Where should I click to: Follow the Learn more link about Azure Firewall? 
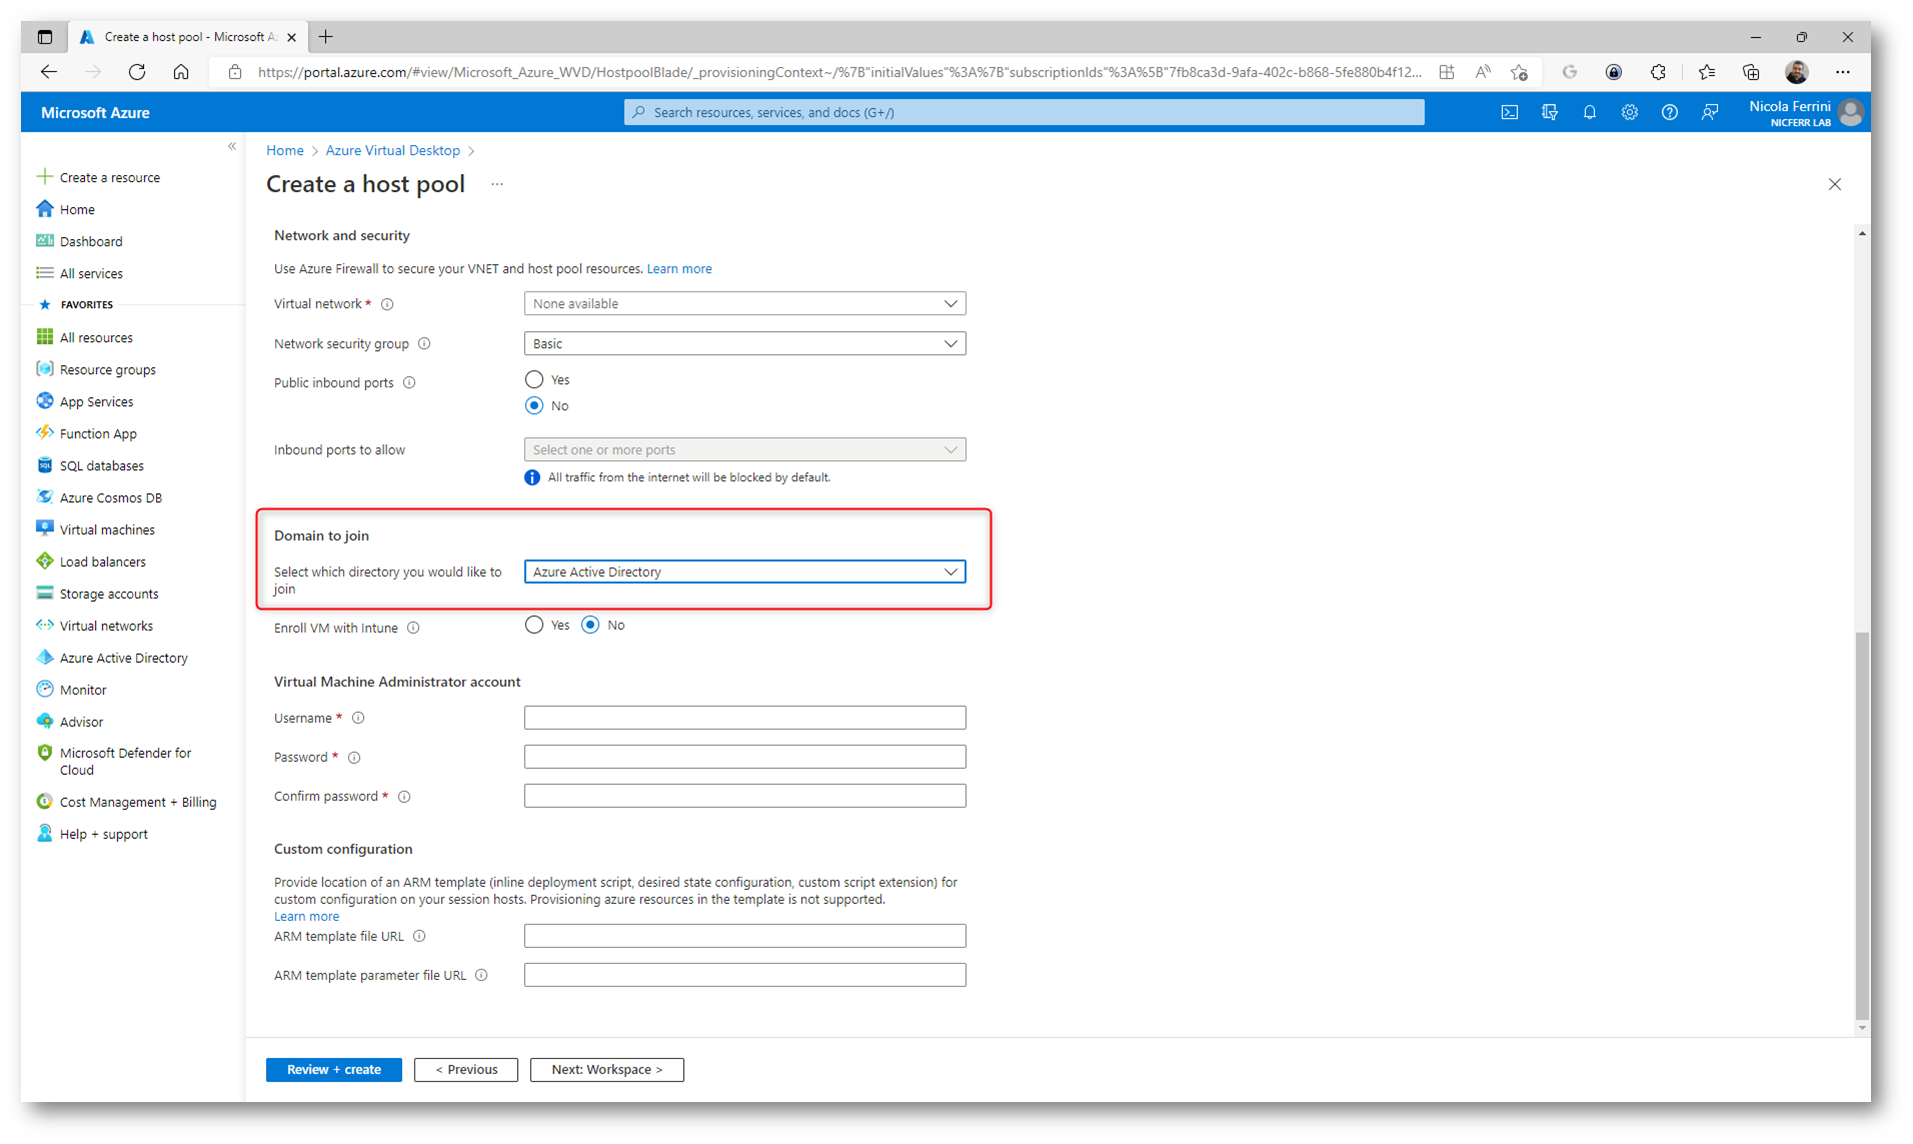pos(679,269)
